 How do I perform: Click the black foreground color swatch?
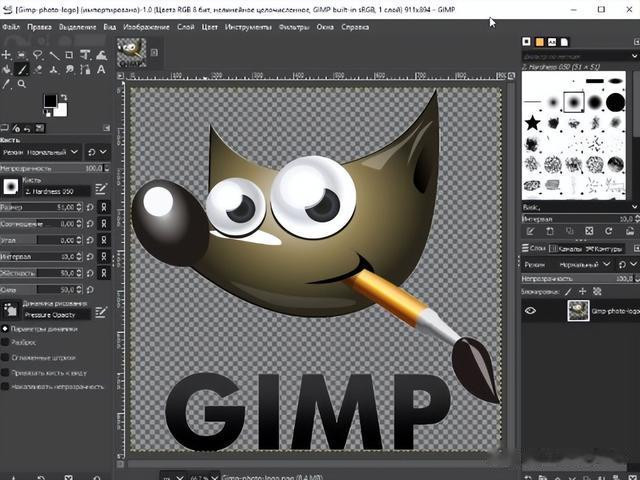click(50, 101)
